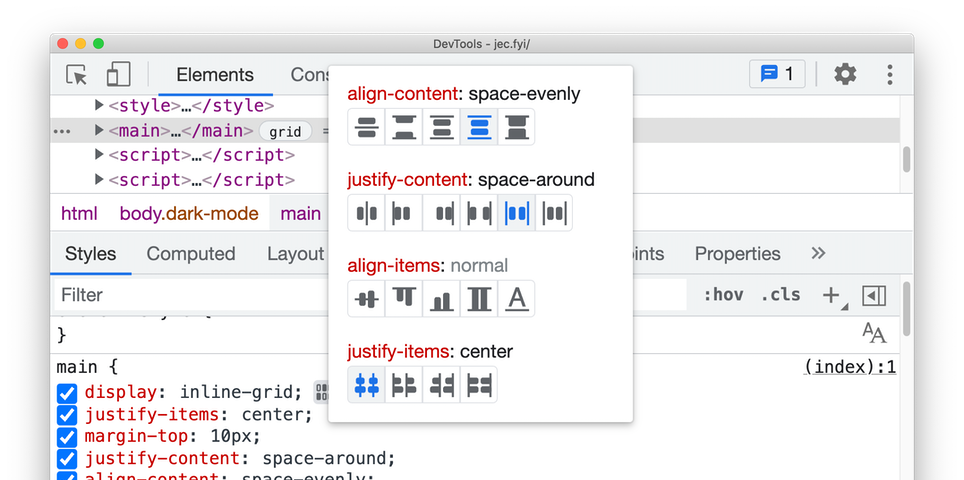Select justify-content center icon
This screenshot has width=964, height=480.
(366, 213)
